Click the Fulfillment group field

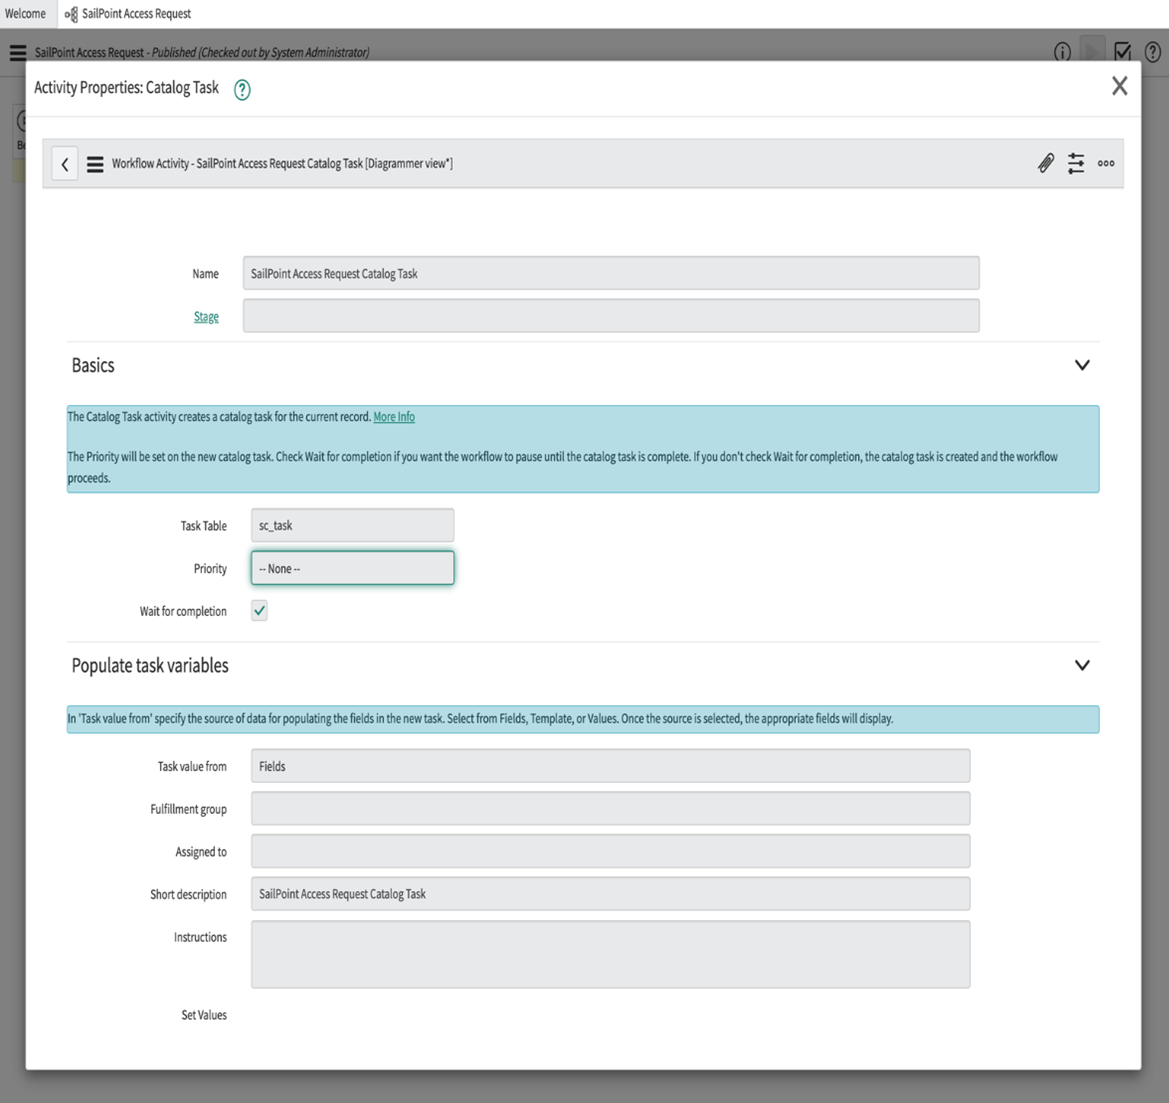click(611, 809)
